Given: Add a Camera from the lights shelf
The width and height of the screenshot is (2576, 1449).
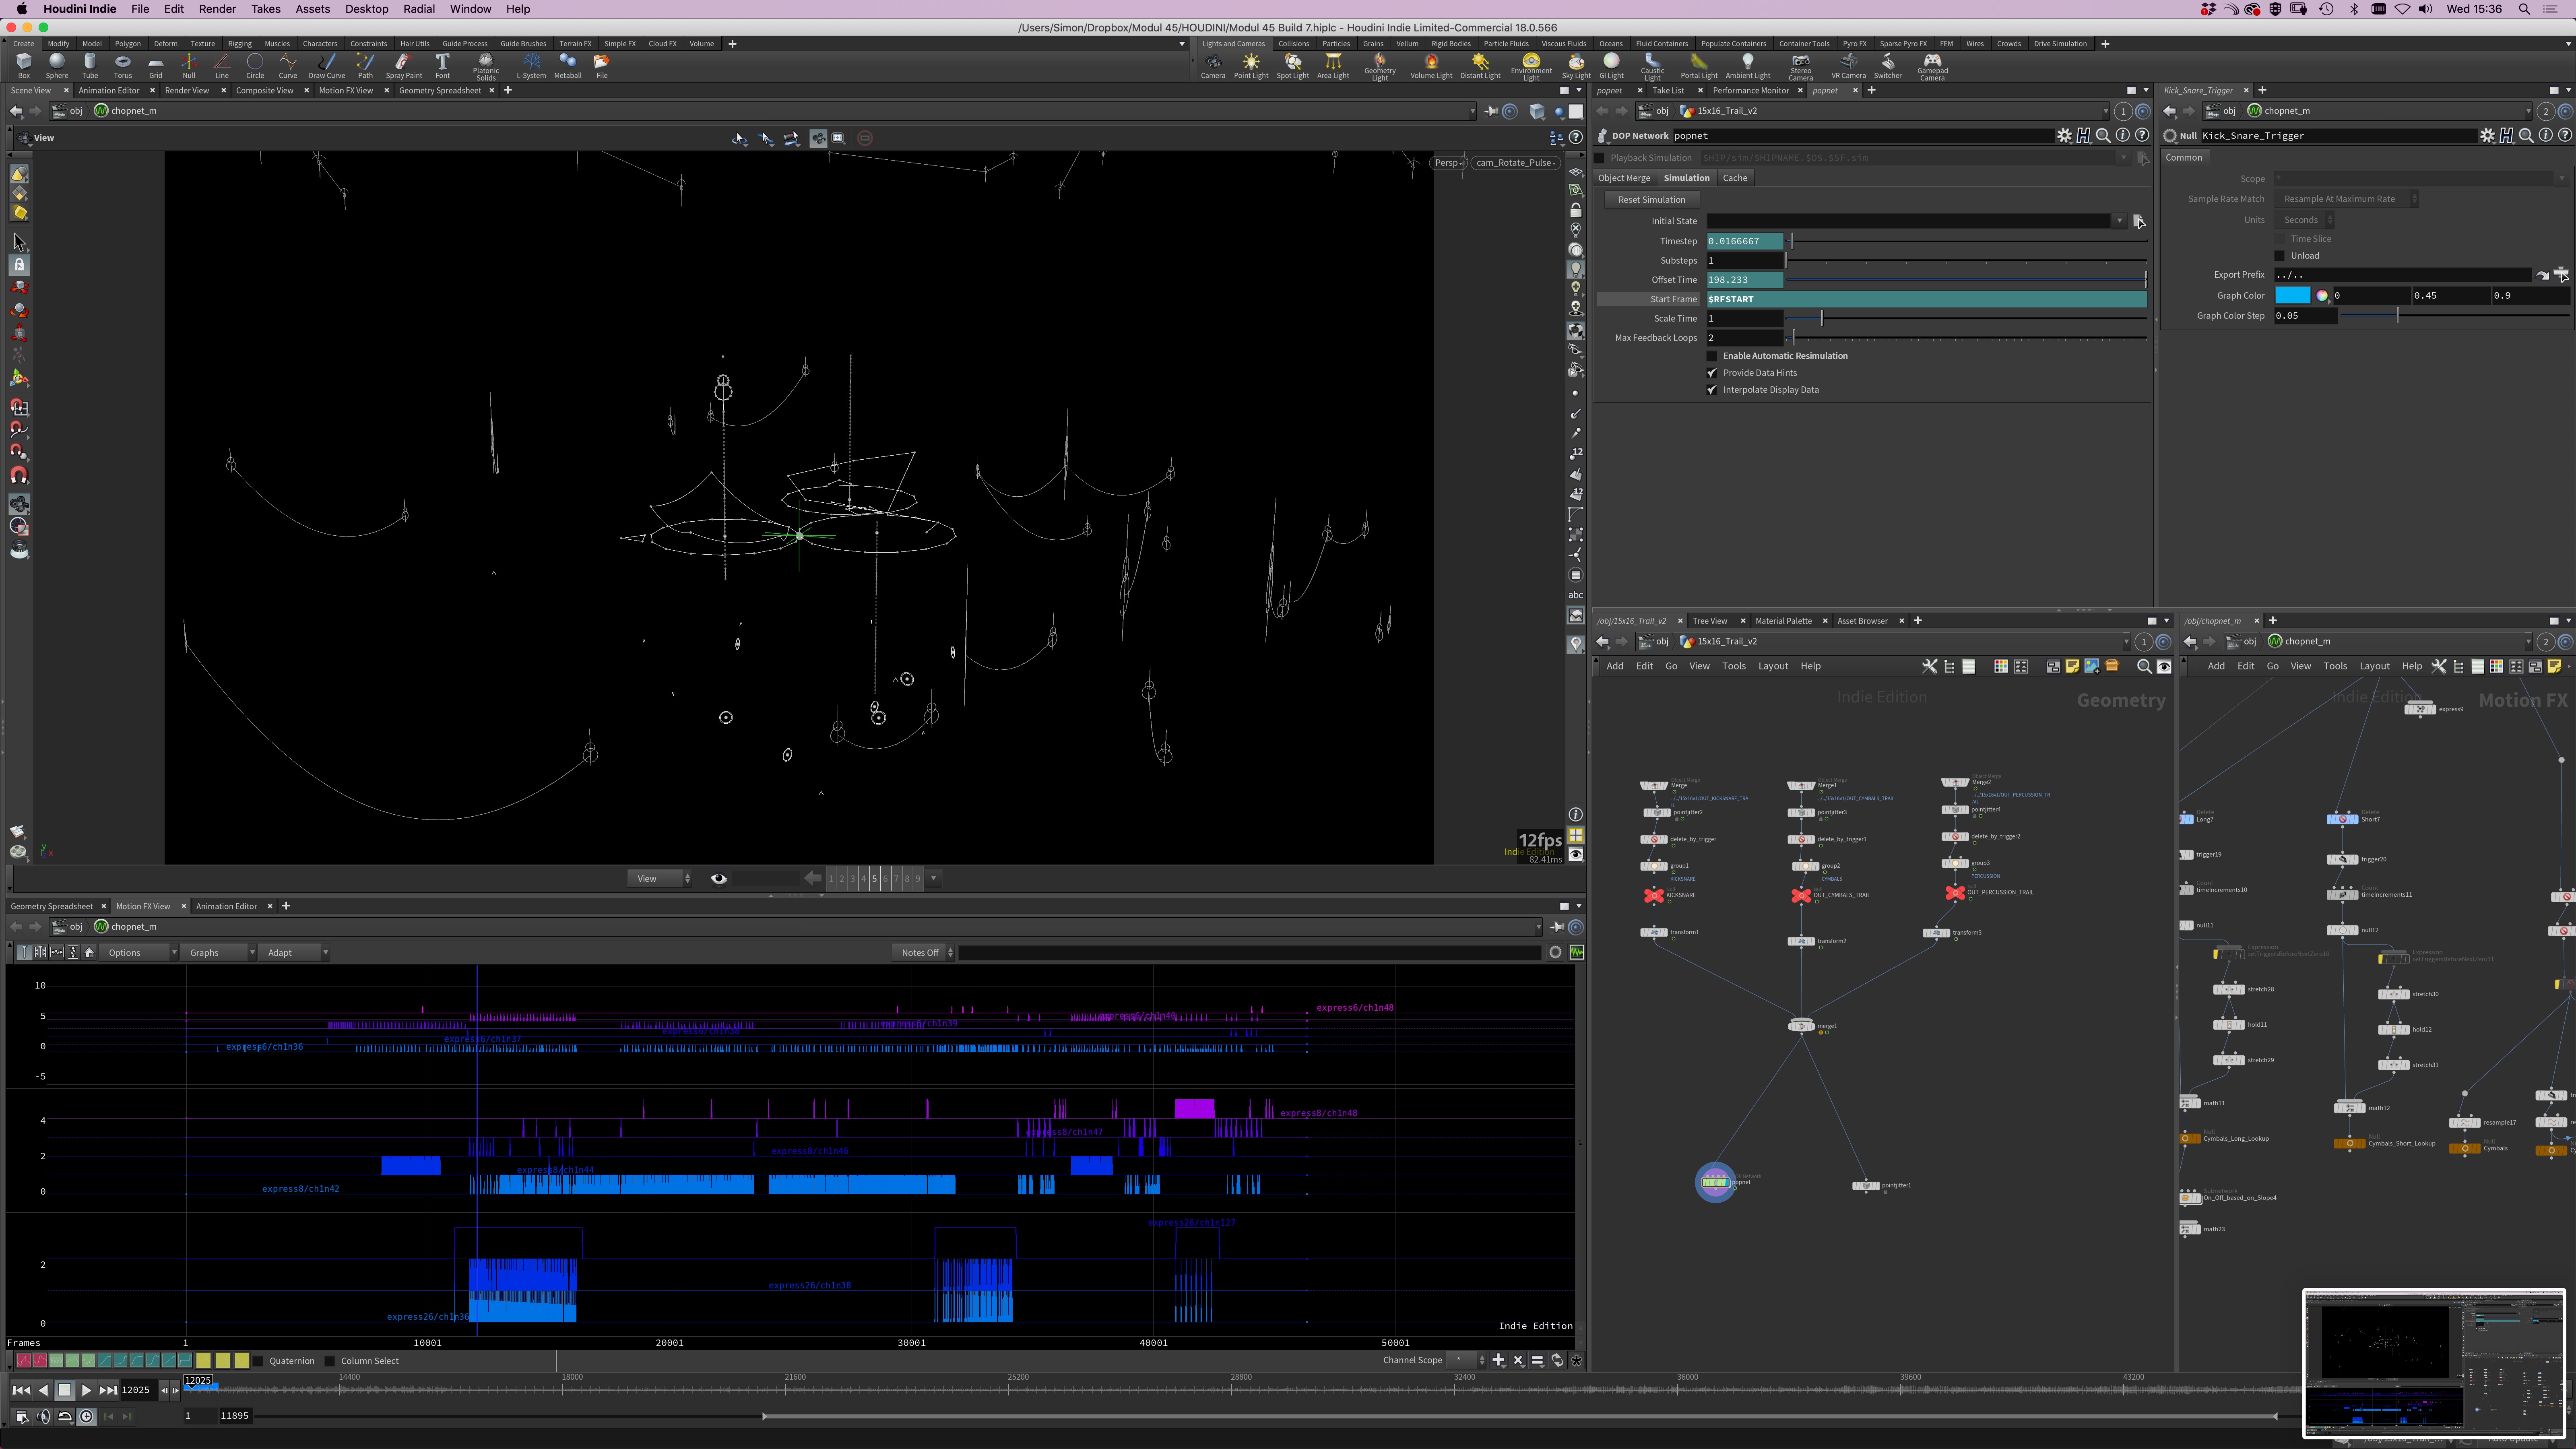Looking at the screenshot, I should tap(1213, 66).
